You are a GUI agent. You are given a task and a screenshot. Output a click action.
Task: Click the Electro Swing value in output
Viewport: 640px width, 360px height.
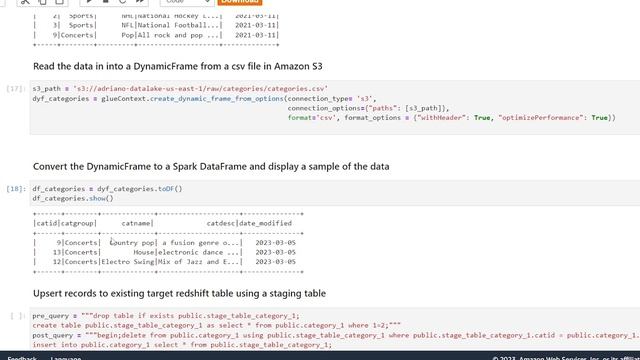tap(128, 262)
